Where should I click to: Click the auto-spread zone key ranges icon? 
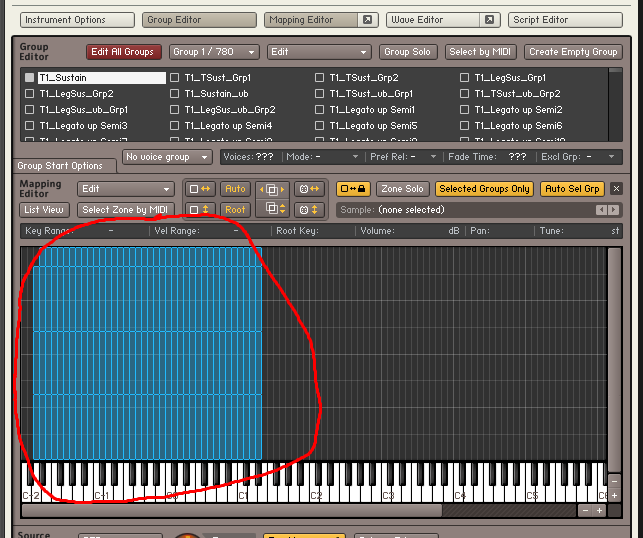[x=200, y=189]
